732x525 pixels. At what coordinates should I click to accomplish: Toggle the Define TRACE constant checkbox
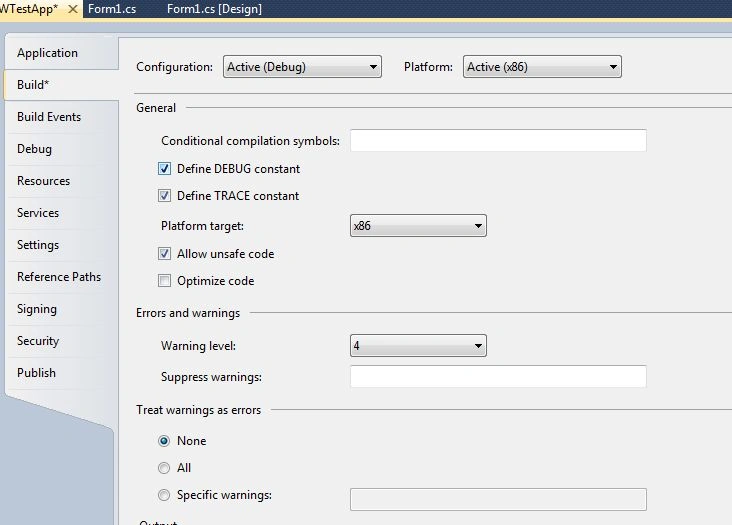(164, 196)
